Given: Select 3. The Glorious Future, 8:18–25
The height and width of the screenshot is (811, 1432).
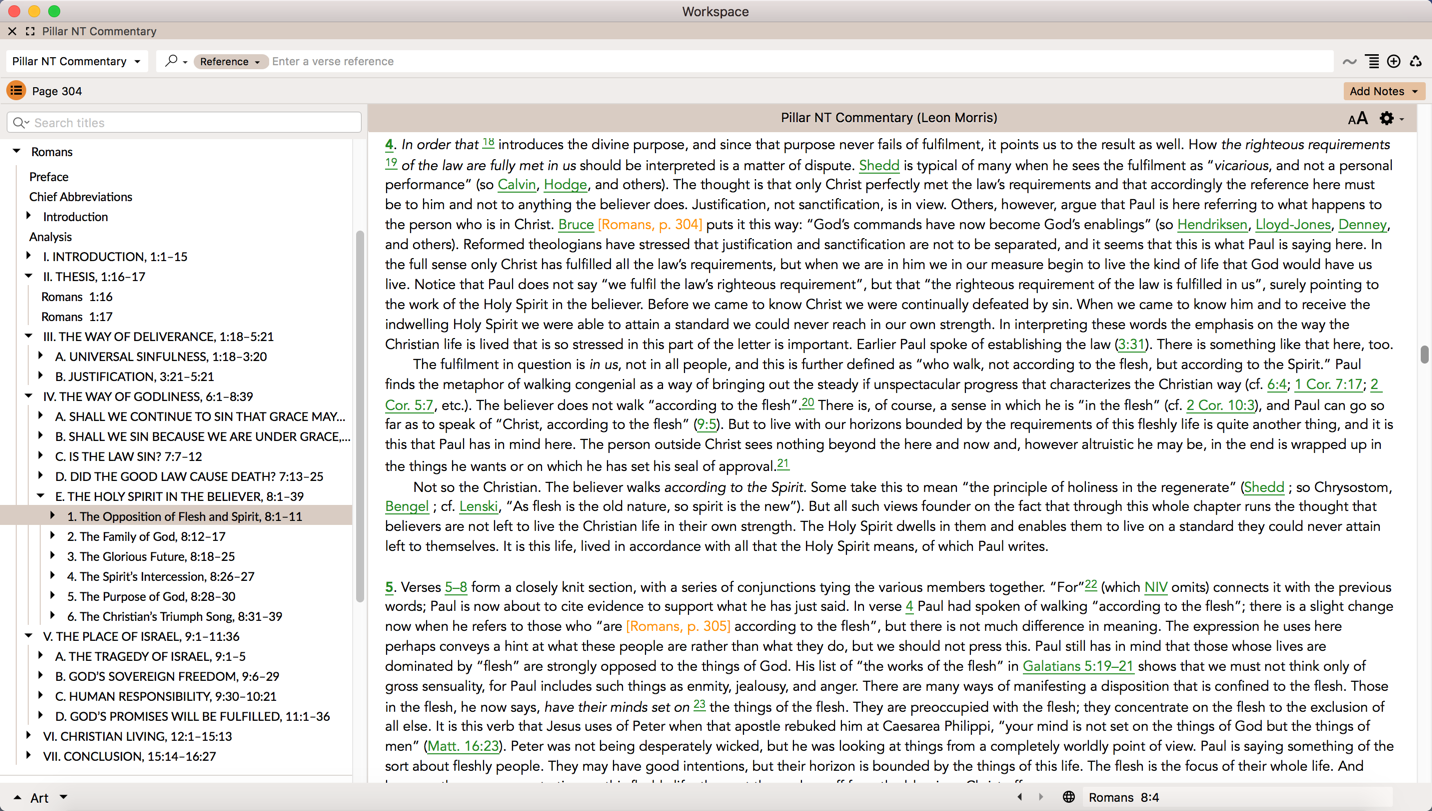Looking at the screenshot, I should (x=151, y=557).
